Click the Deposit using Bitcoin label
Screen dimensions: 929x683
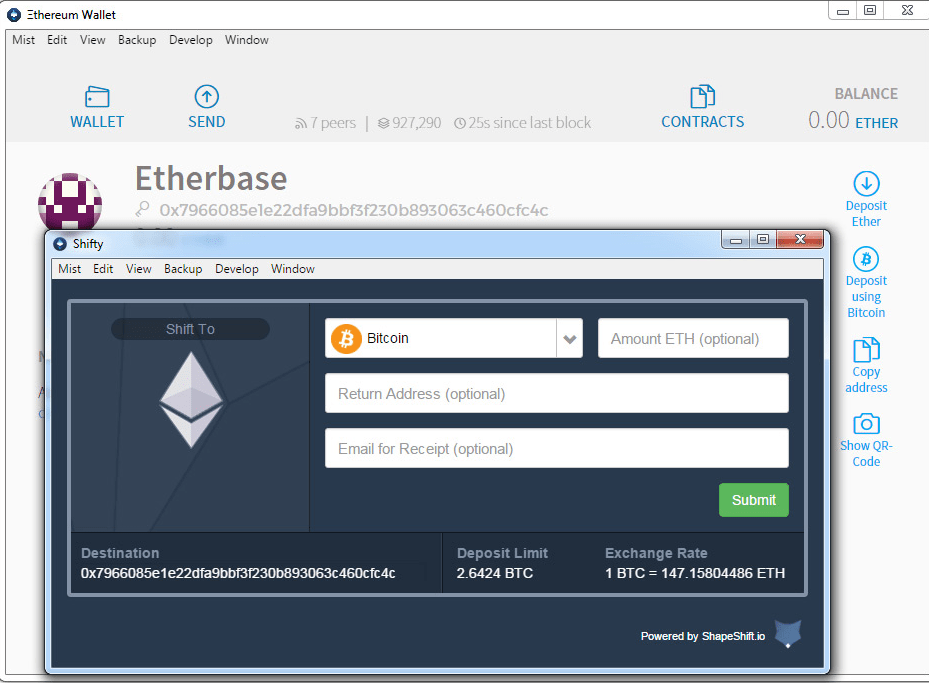tap(866, 296)
